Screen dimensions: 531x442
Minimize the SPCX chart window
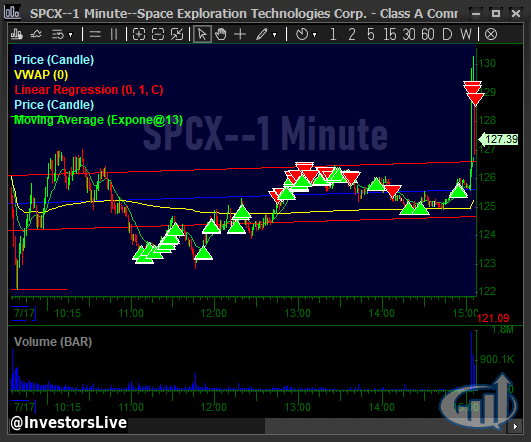coord(476,14)
